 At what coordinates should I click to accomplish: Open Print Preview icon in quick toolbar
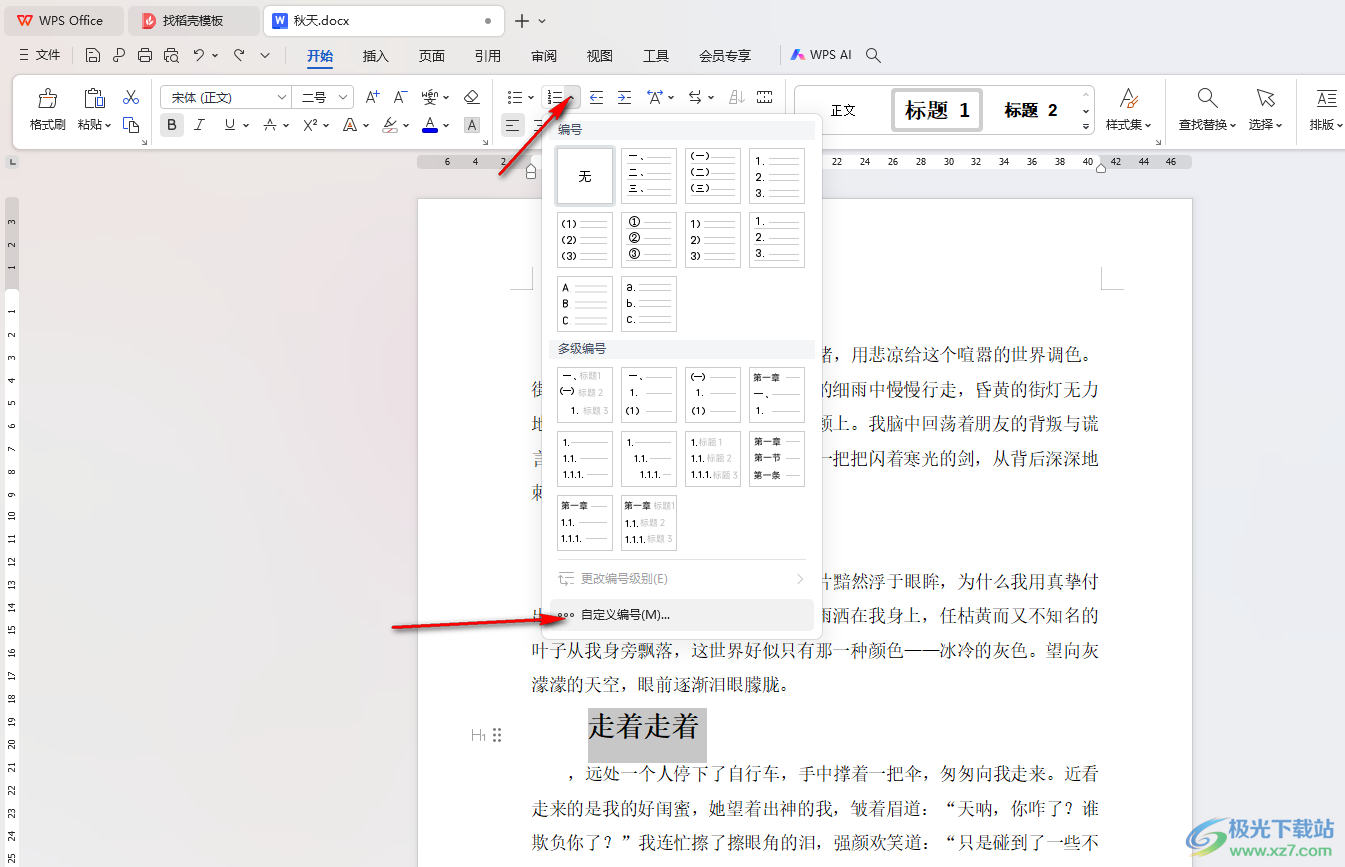[171, 55]
